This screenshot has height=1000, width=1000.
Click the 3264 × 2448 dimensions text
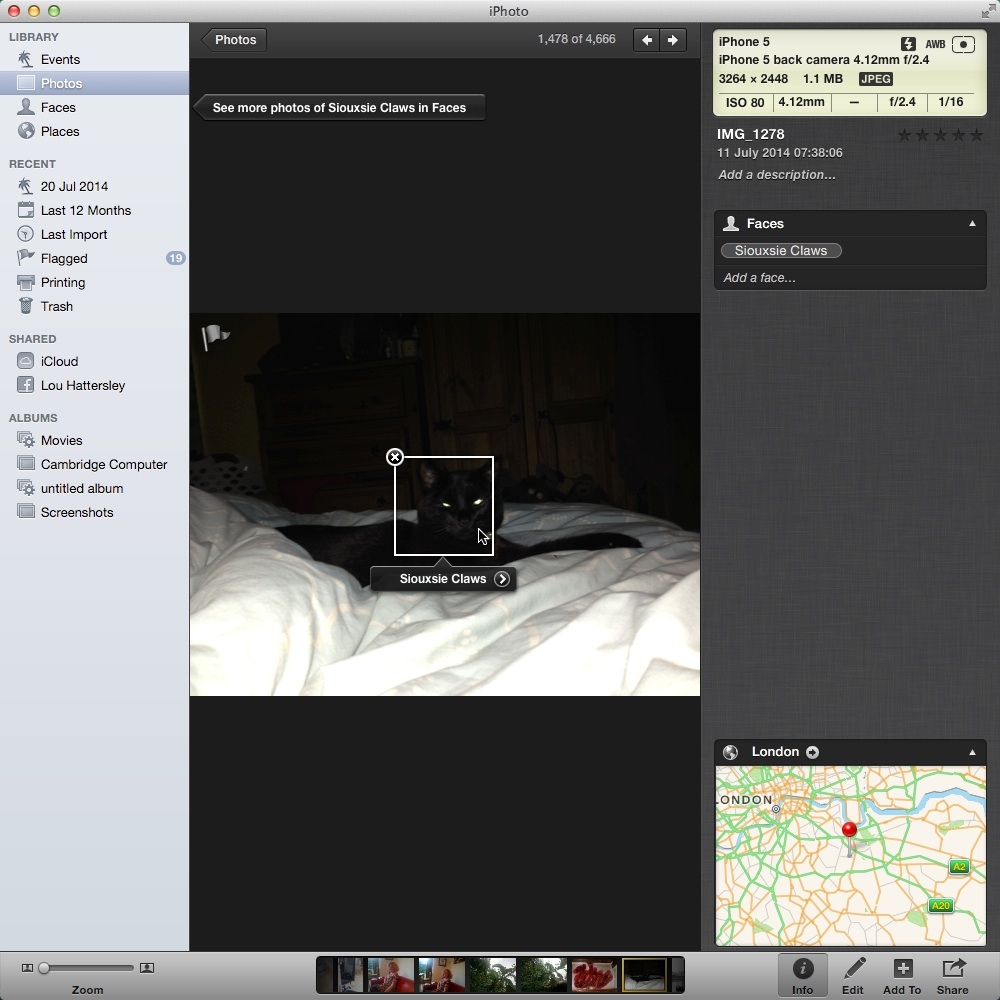click(x=753, y=79)
